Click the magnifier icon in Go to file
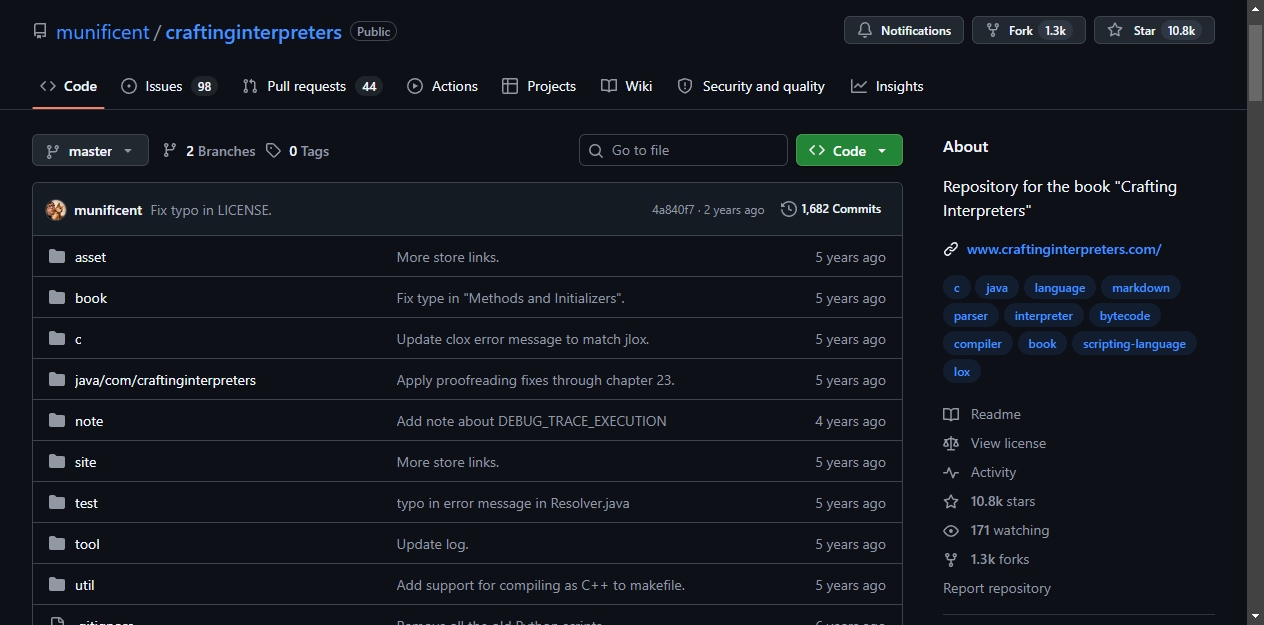Viewport: 1264px width, 625px height. tap(596, 150)
